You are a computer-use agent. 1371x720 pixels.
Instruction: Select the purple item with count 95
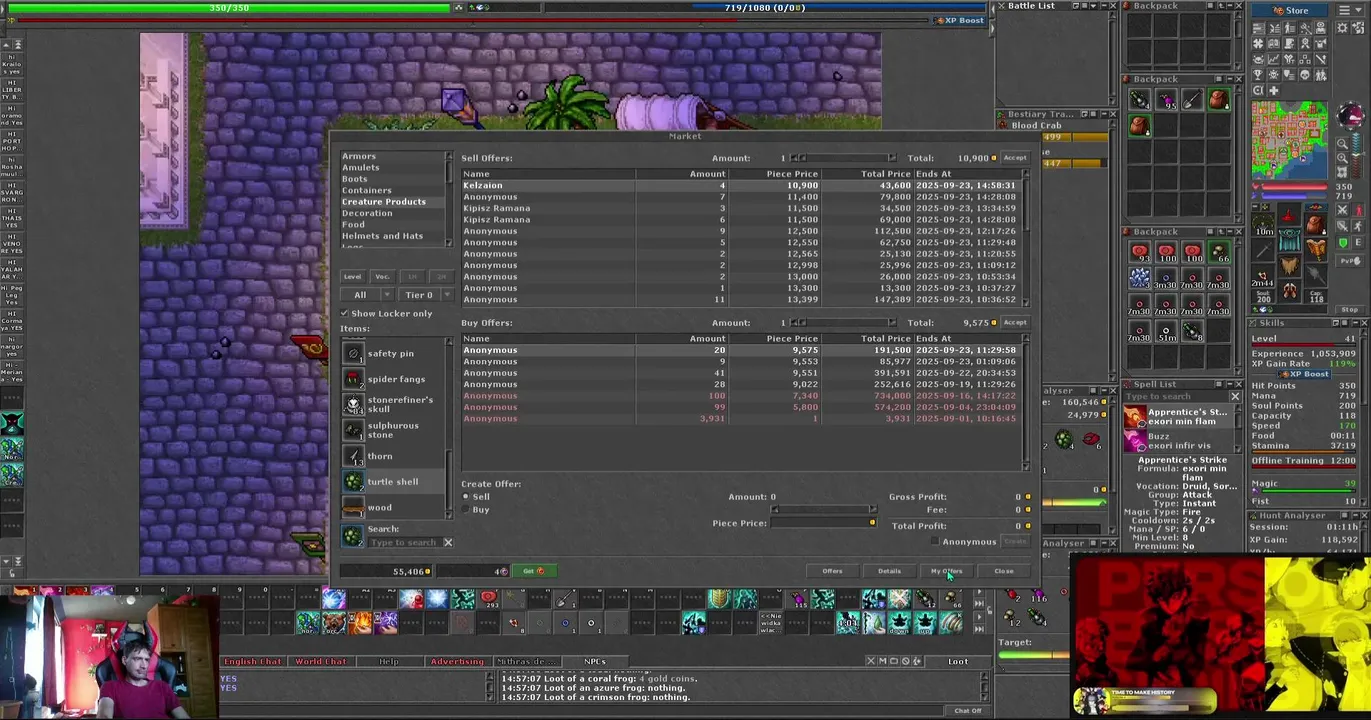1166,99
